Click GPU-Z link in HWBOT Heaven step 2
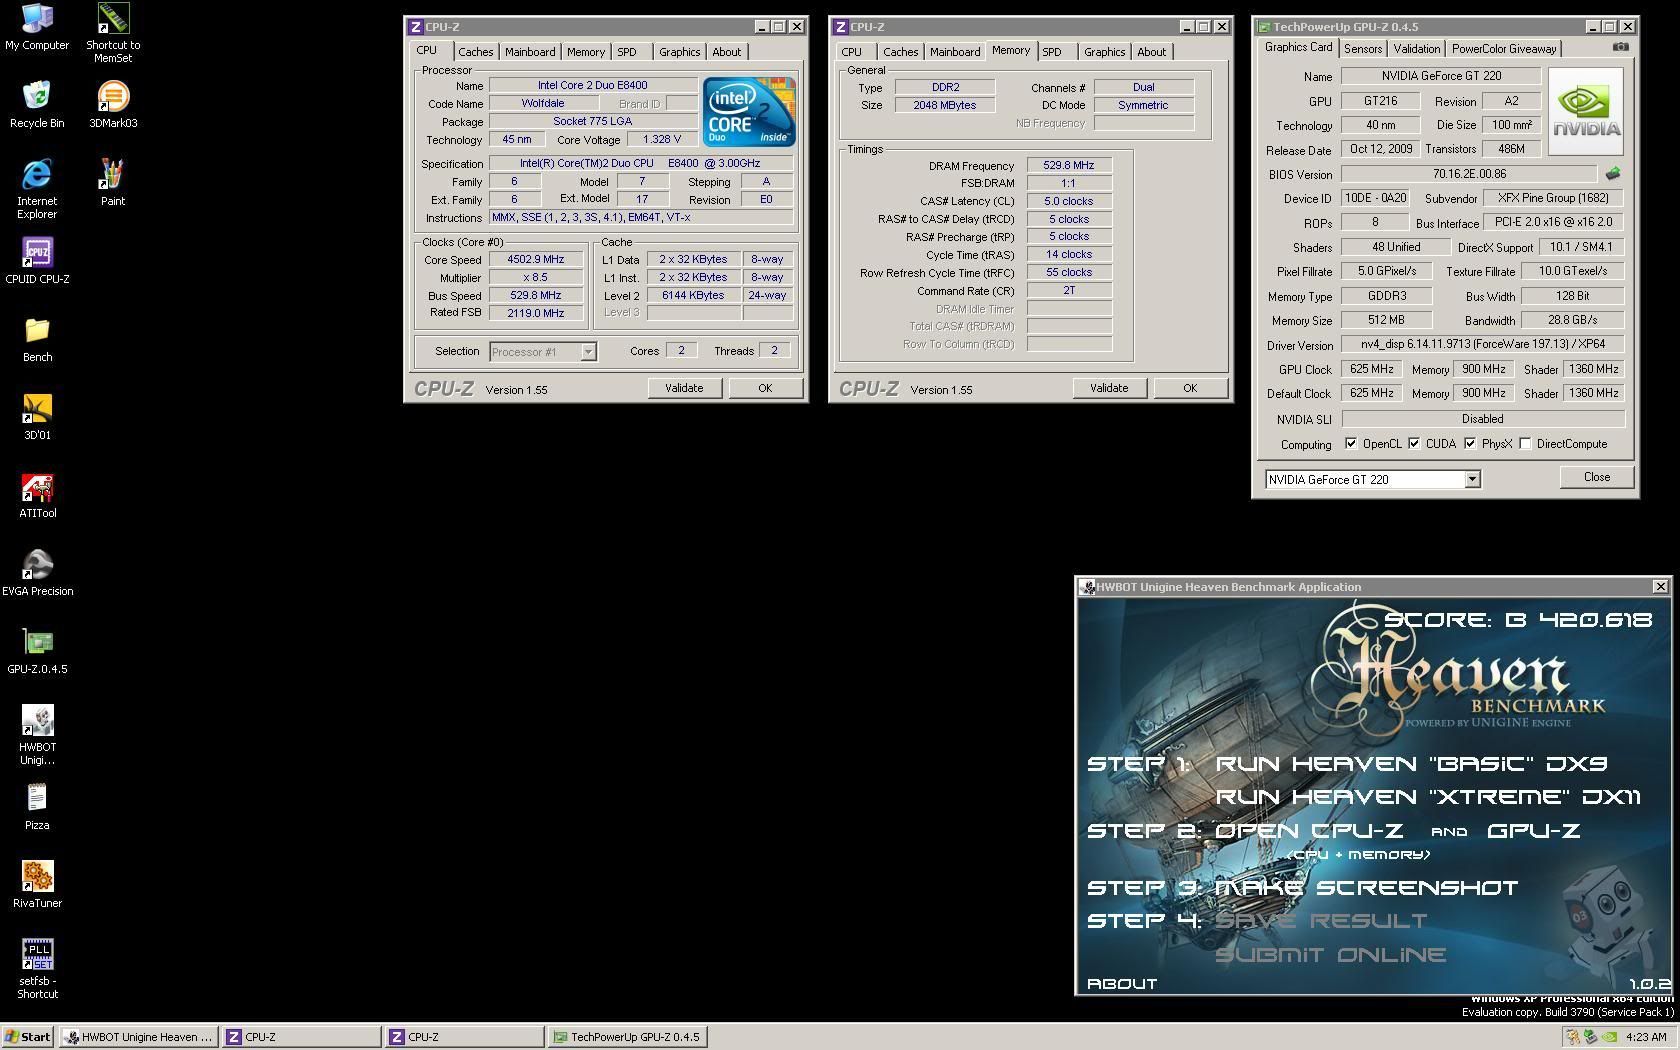 1534,831
